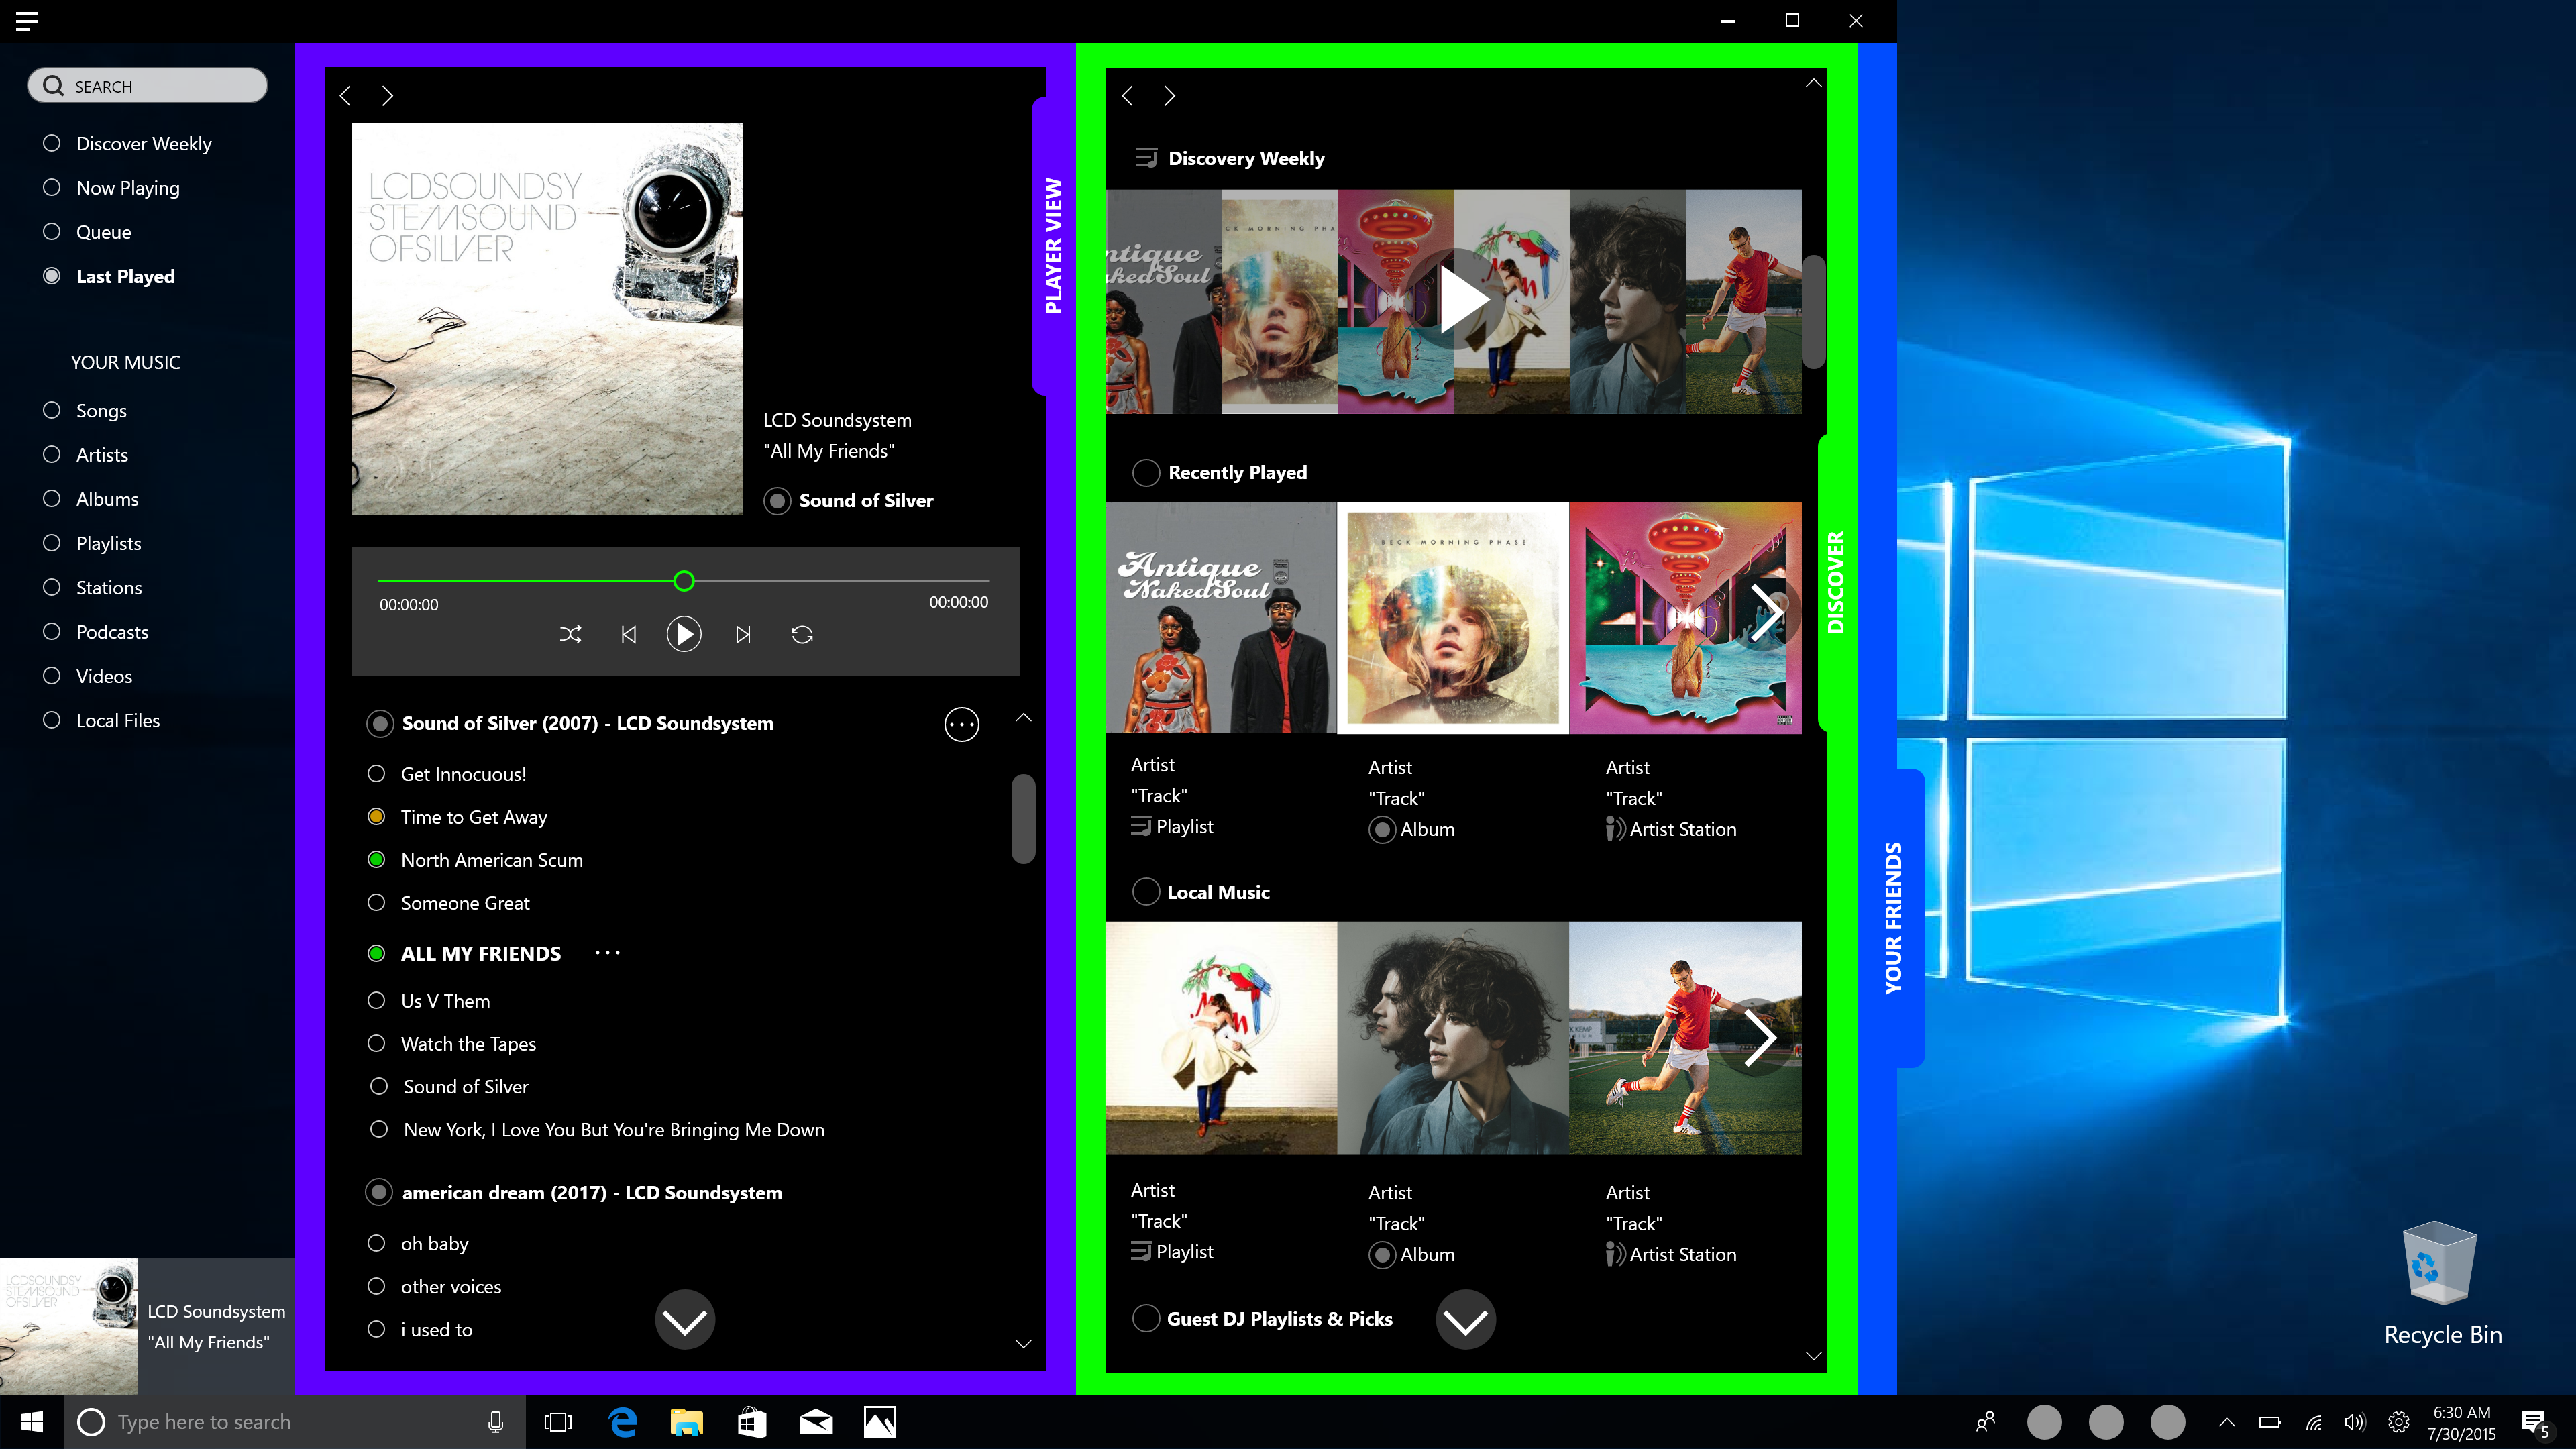Expand more sections with Discover down chevron
The width and height of the screenshot is (2576, 1449).
click(1466, 1320)
